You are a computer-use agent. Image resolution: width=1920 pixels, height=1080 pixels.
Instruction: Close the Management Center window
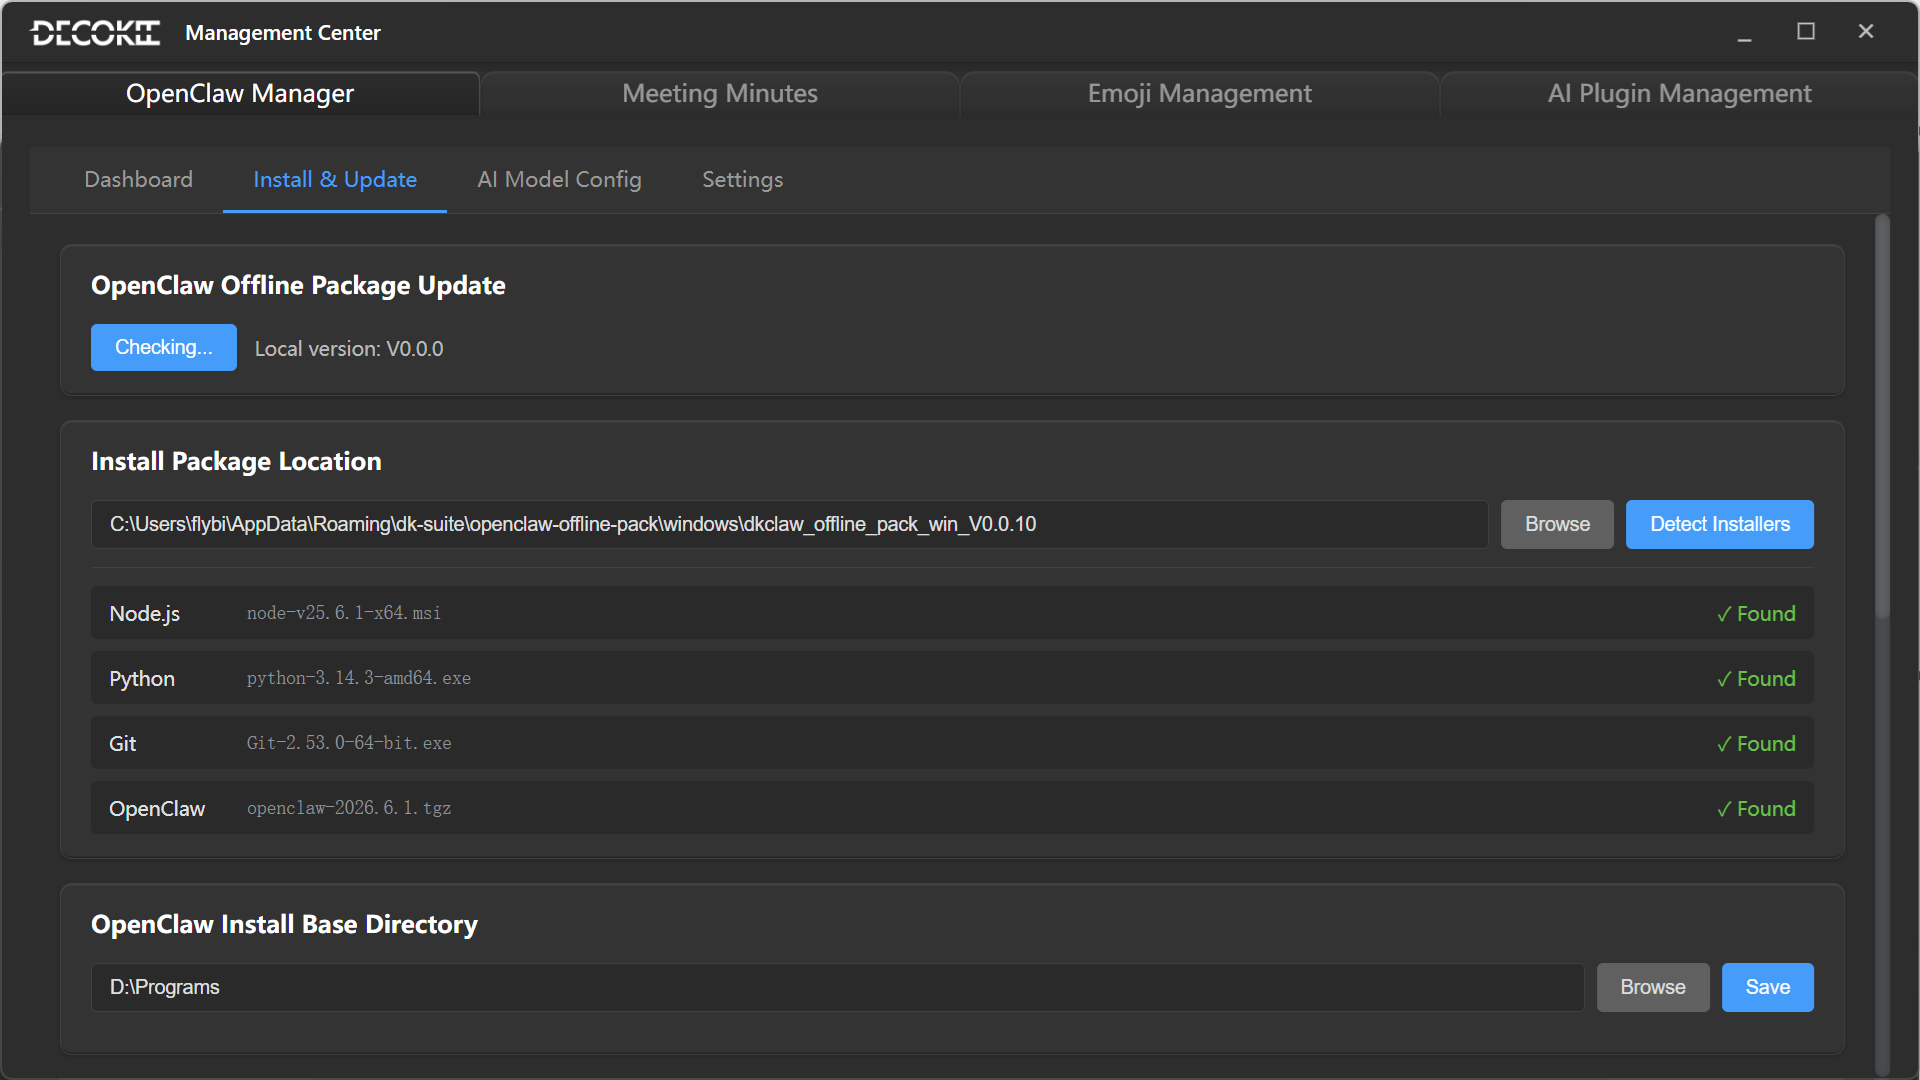(x=1866, y=32)
